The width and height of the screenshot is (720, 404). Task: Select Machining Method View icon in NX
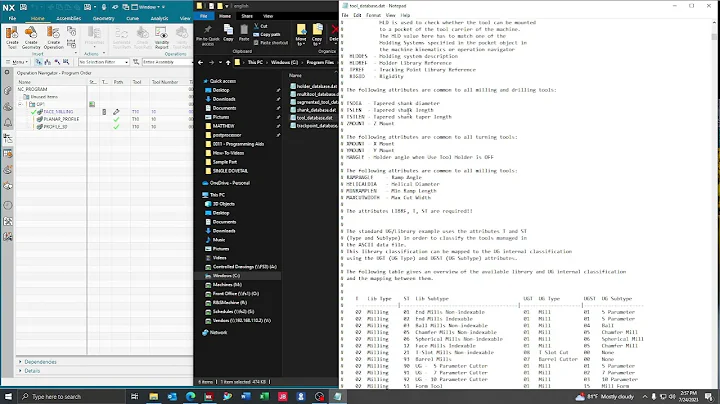tap(66, 62)
